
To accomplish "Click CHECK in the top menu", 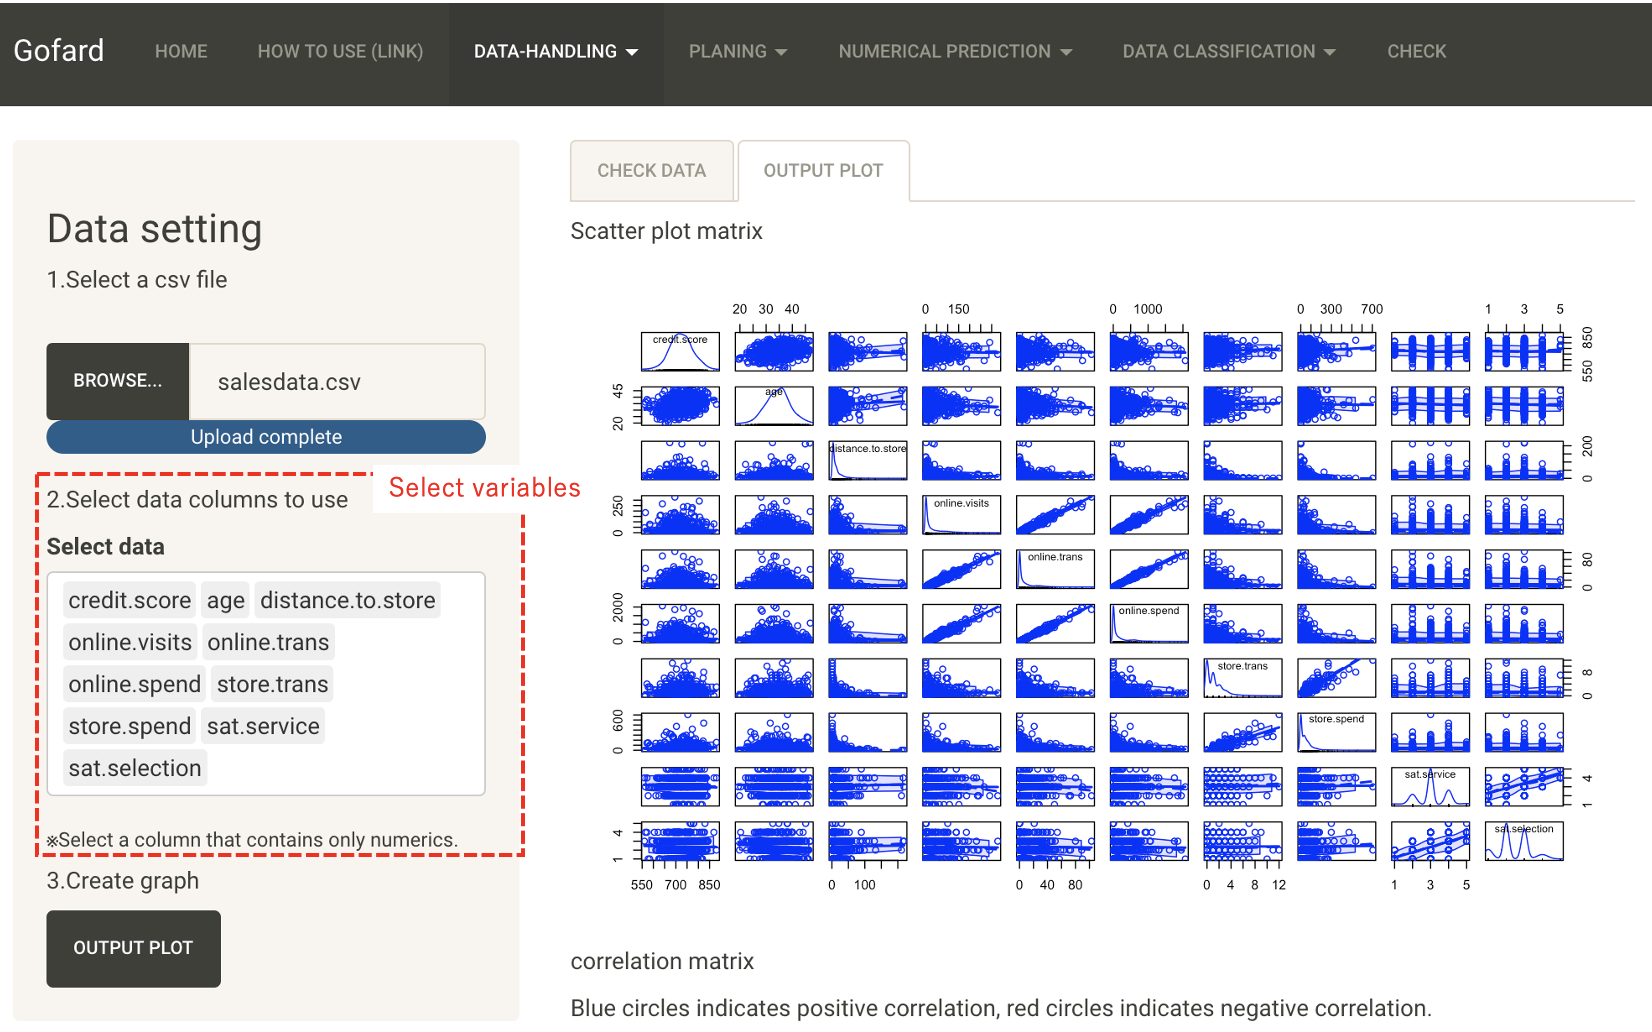I will (1416, 51).
